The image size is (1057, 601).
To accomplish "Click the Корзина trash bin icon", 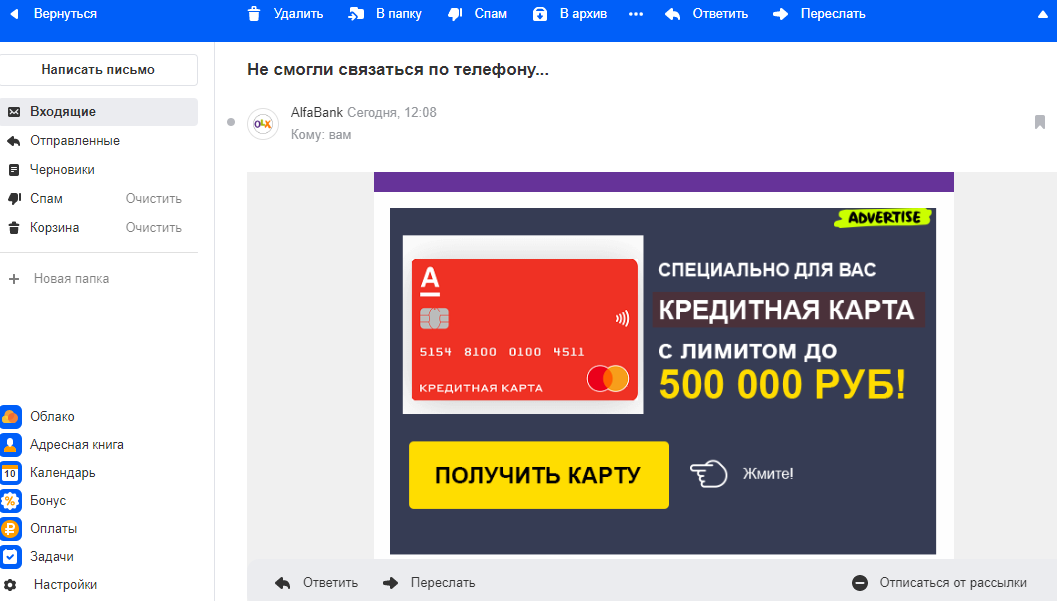I will pos(13,228).
